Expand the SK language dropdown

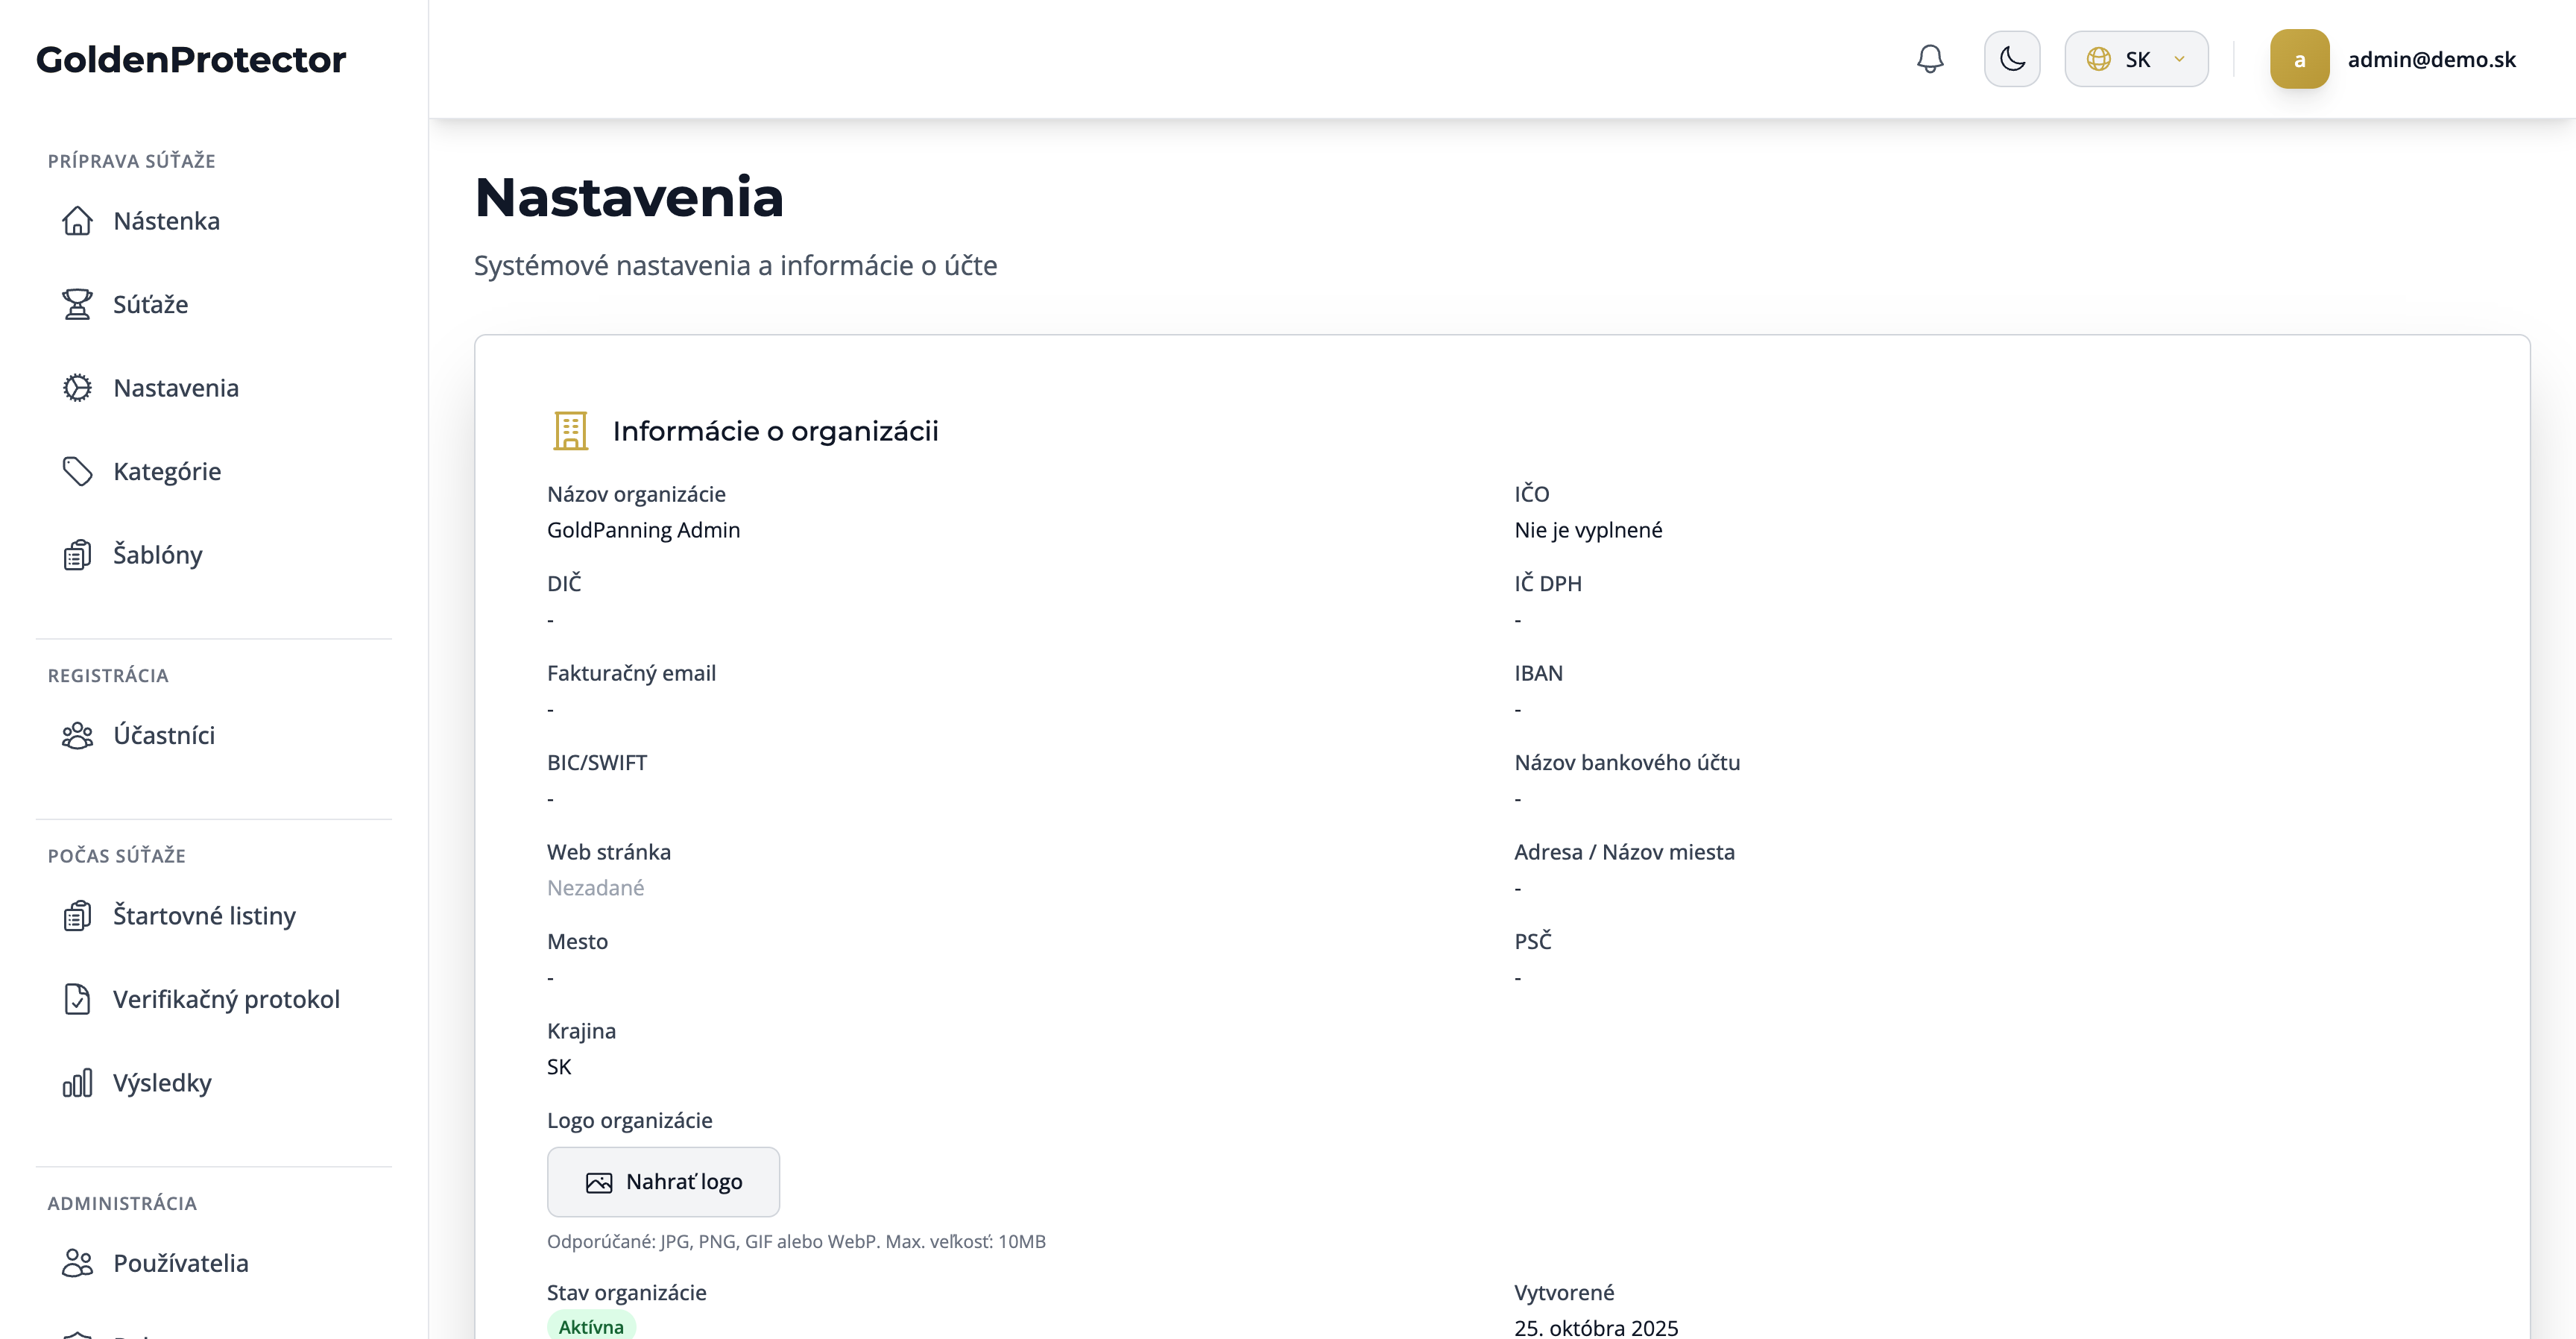[2136, 59]
